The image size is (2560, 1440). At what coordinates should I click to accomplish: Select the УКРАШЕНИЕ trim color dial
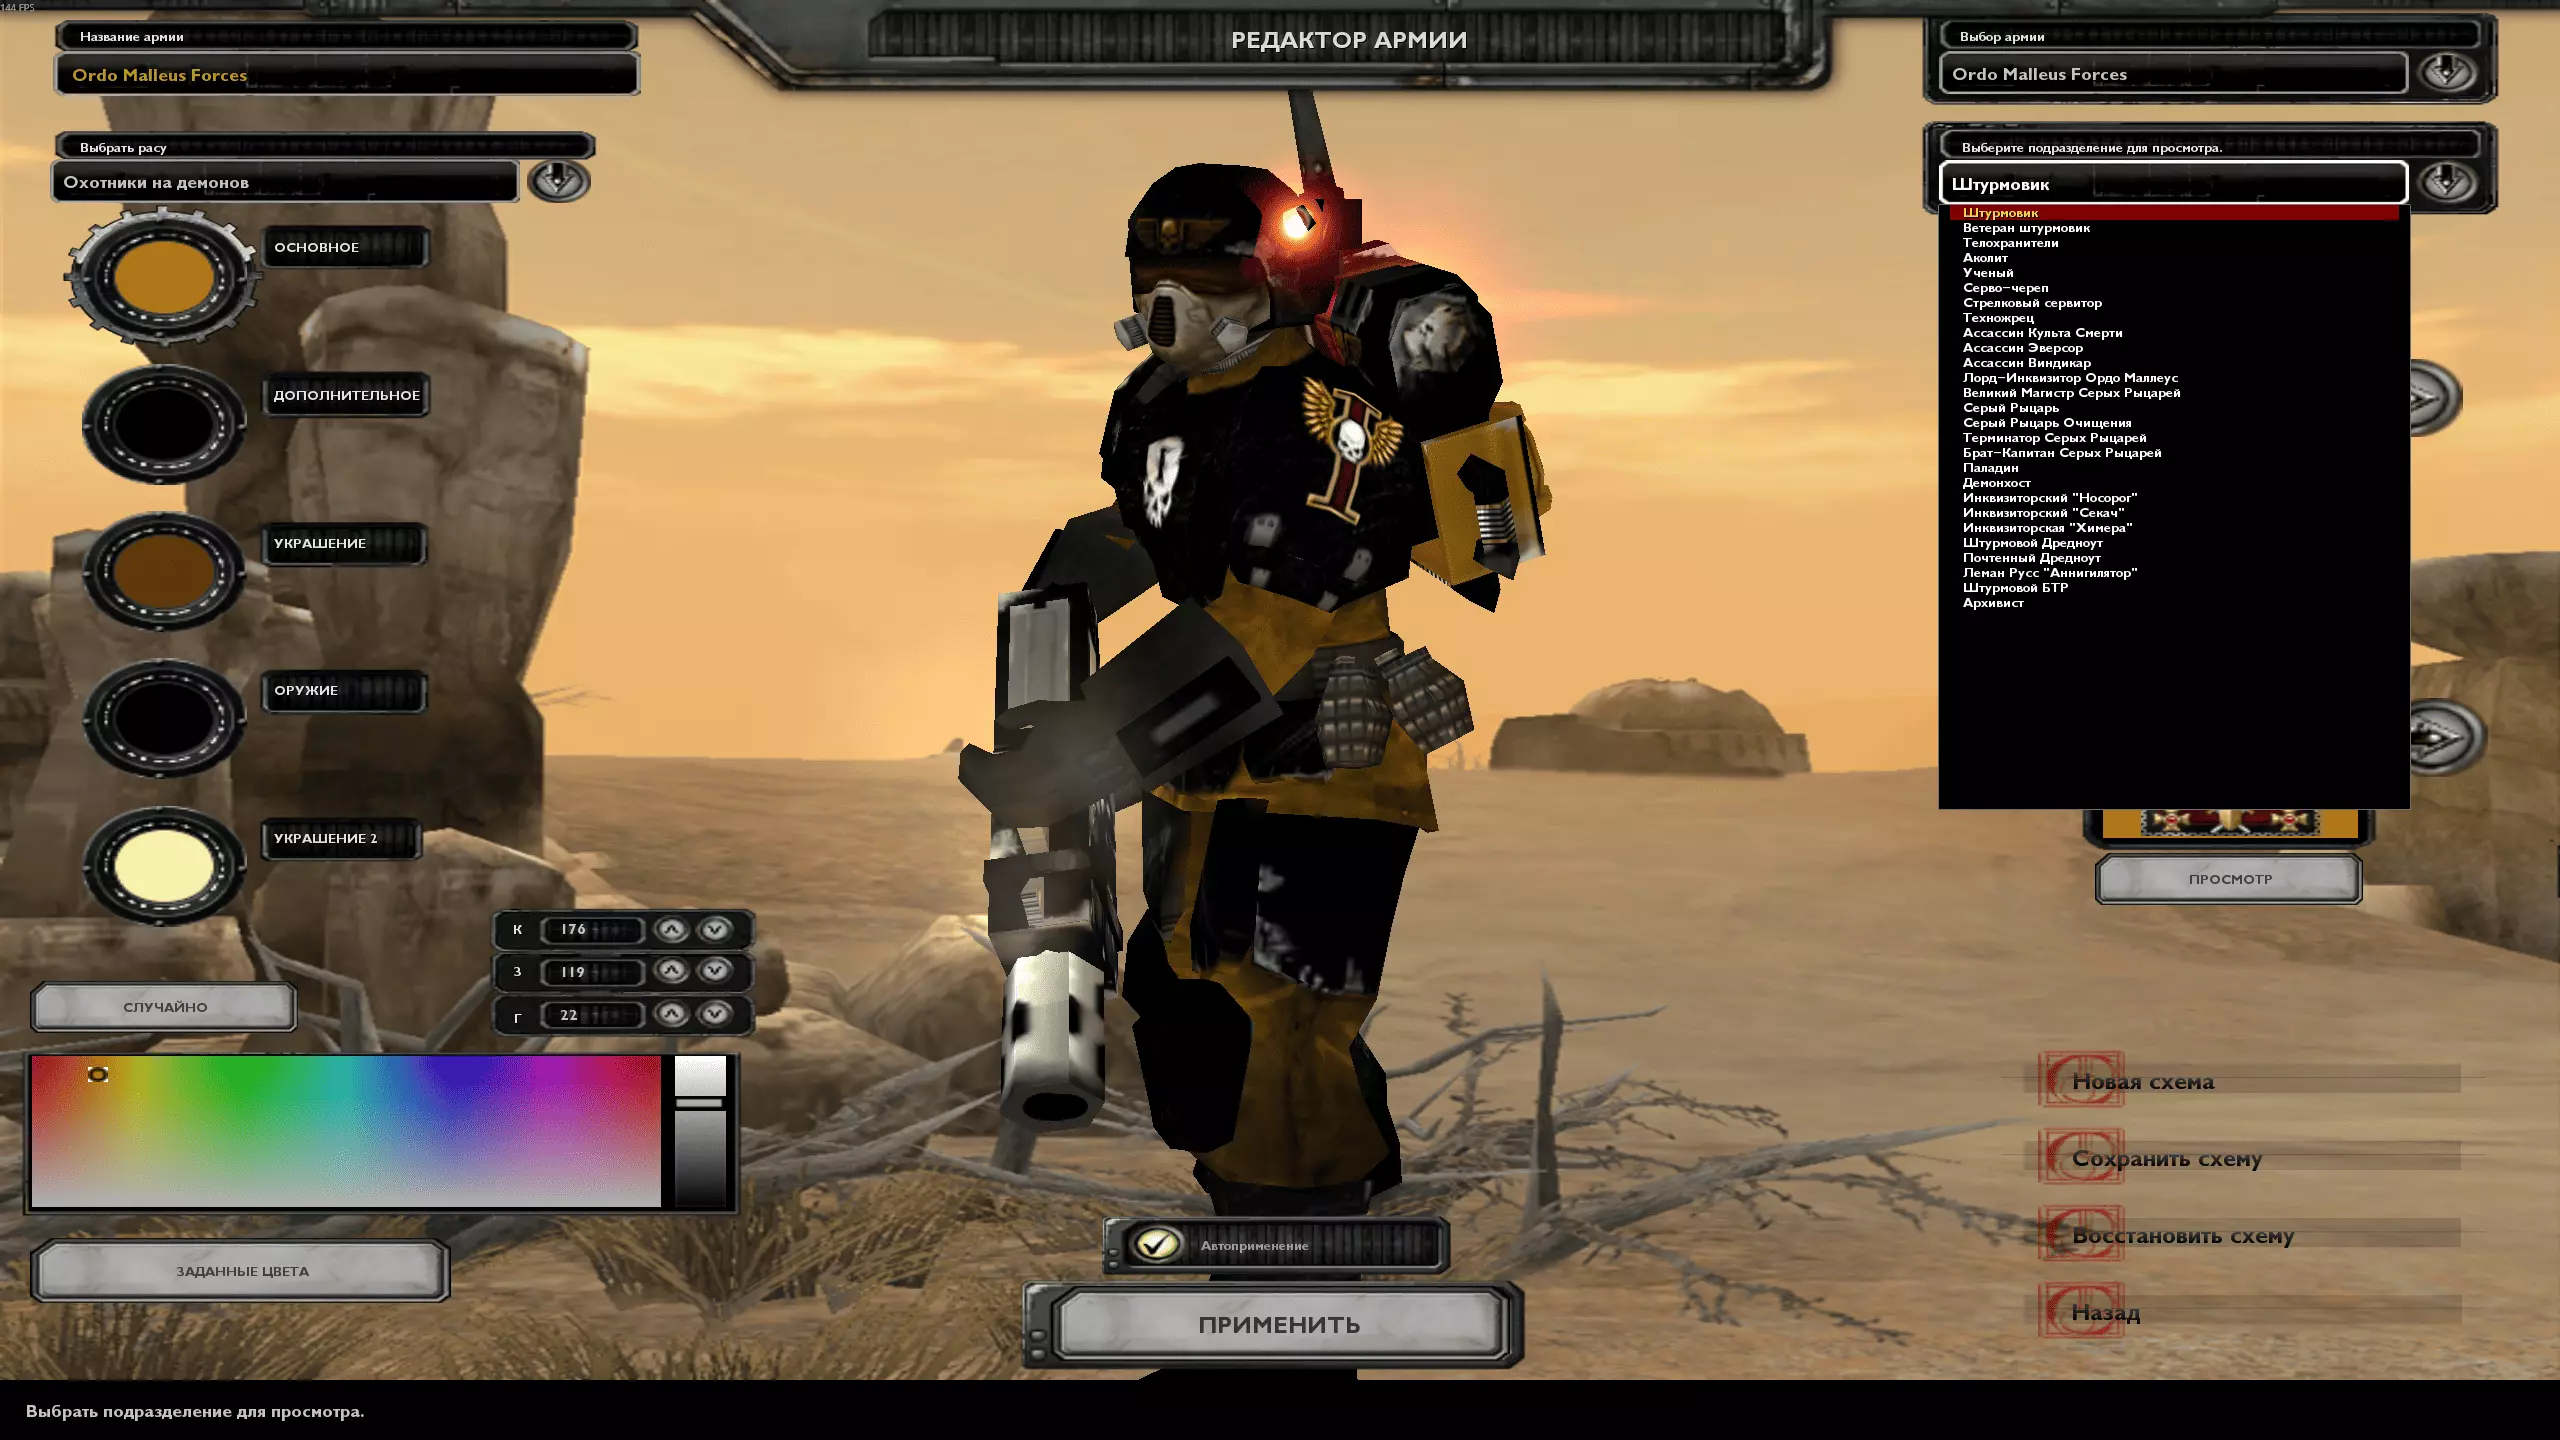(163, 571)
